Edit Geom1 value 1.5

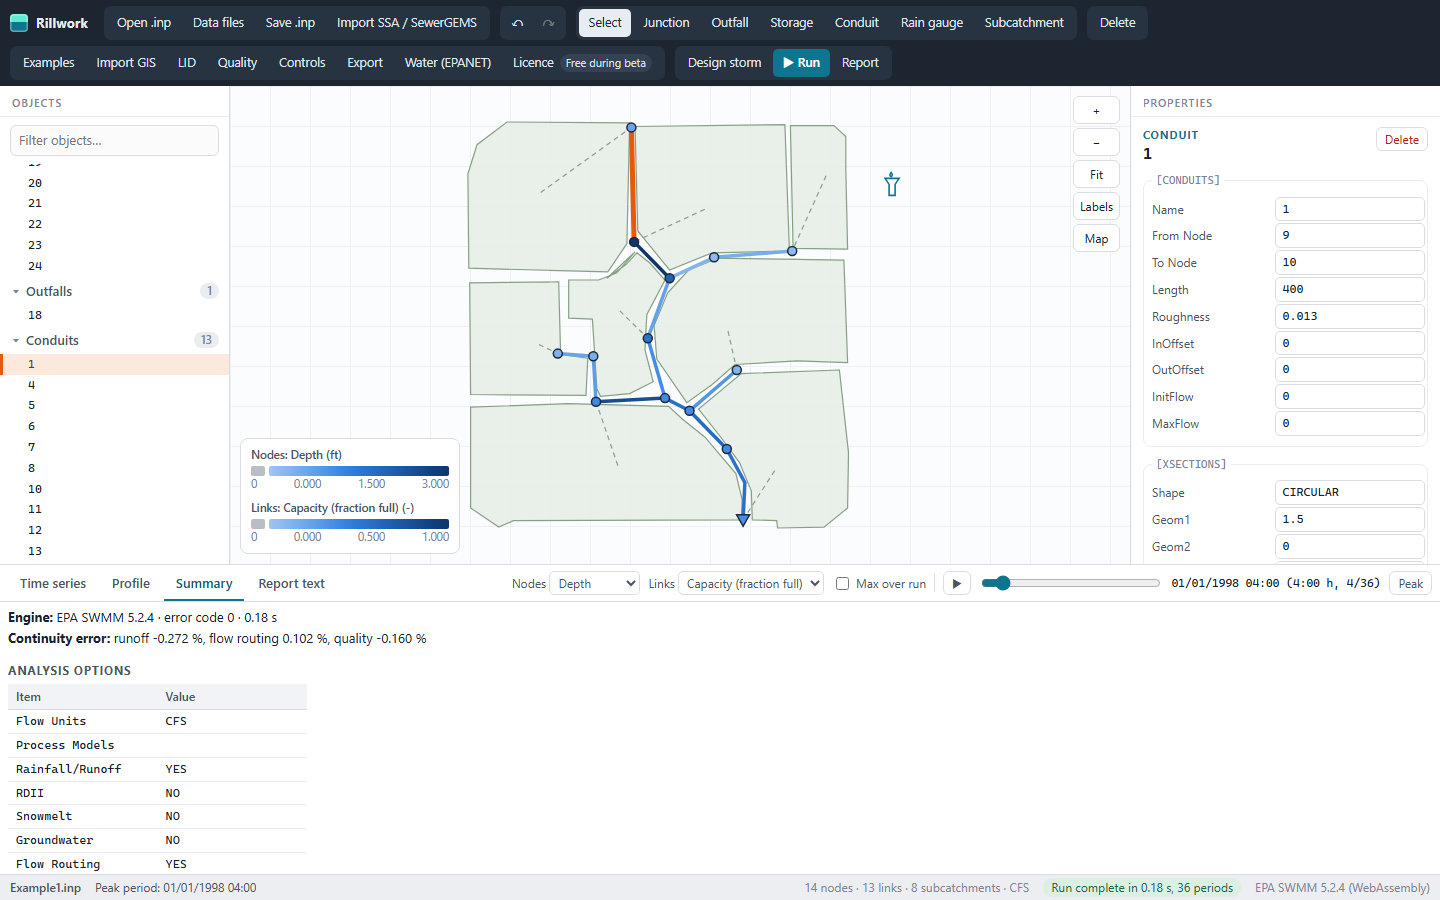click(x=1350, y=519)
